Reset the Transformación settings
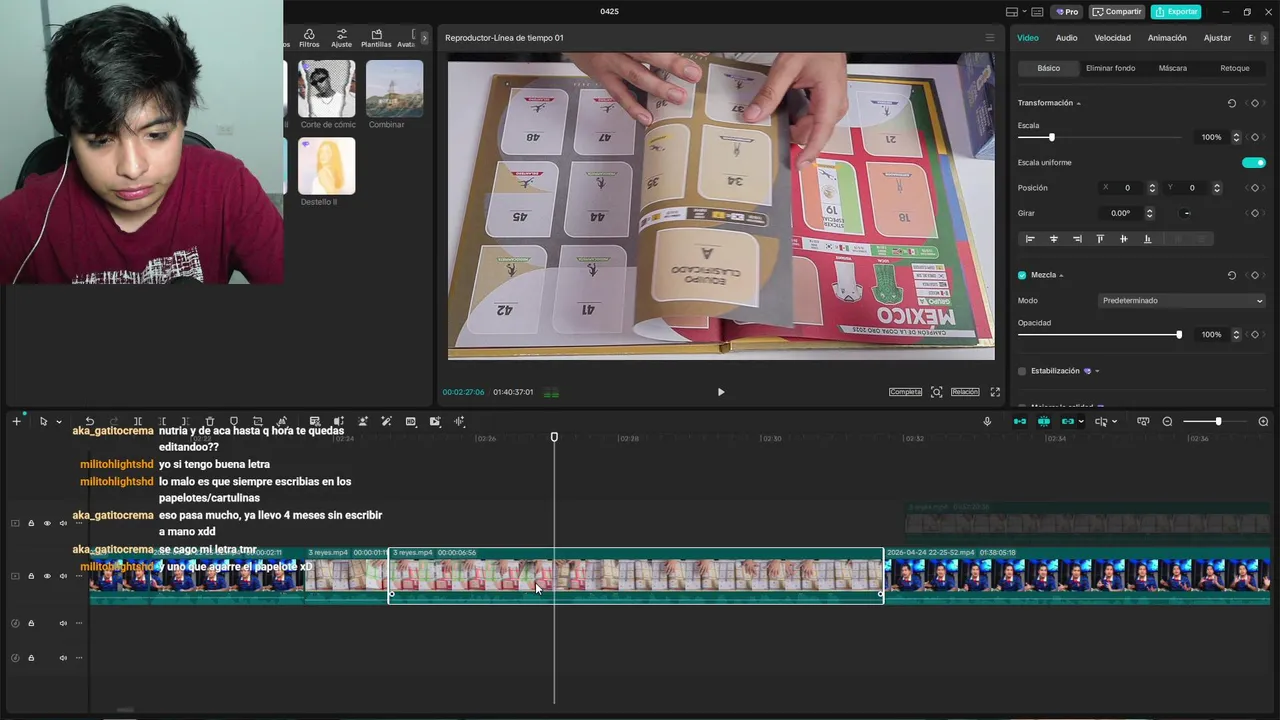The image size is (1280, 720). coord(1231,103)
